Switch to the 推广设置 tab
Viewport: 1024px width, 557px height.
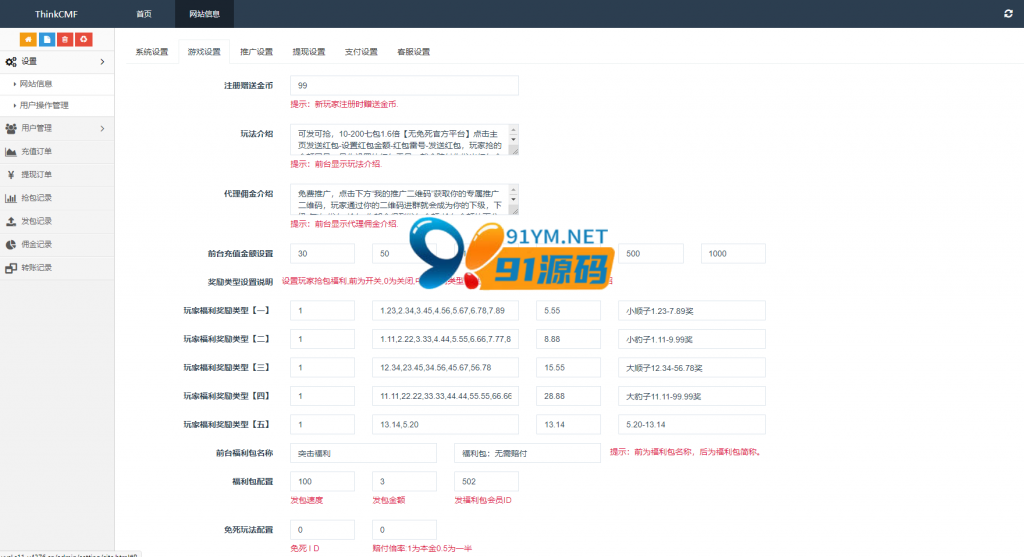click(x=257, y=52)
